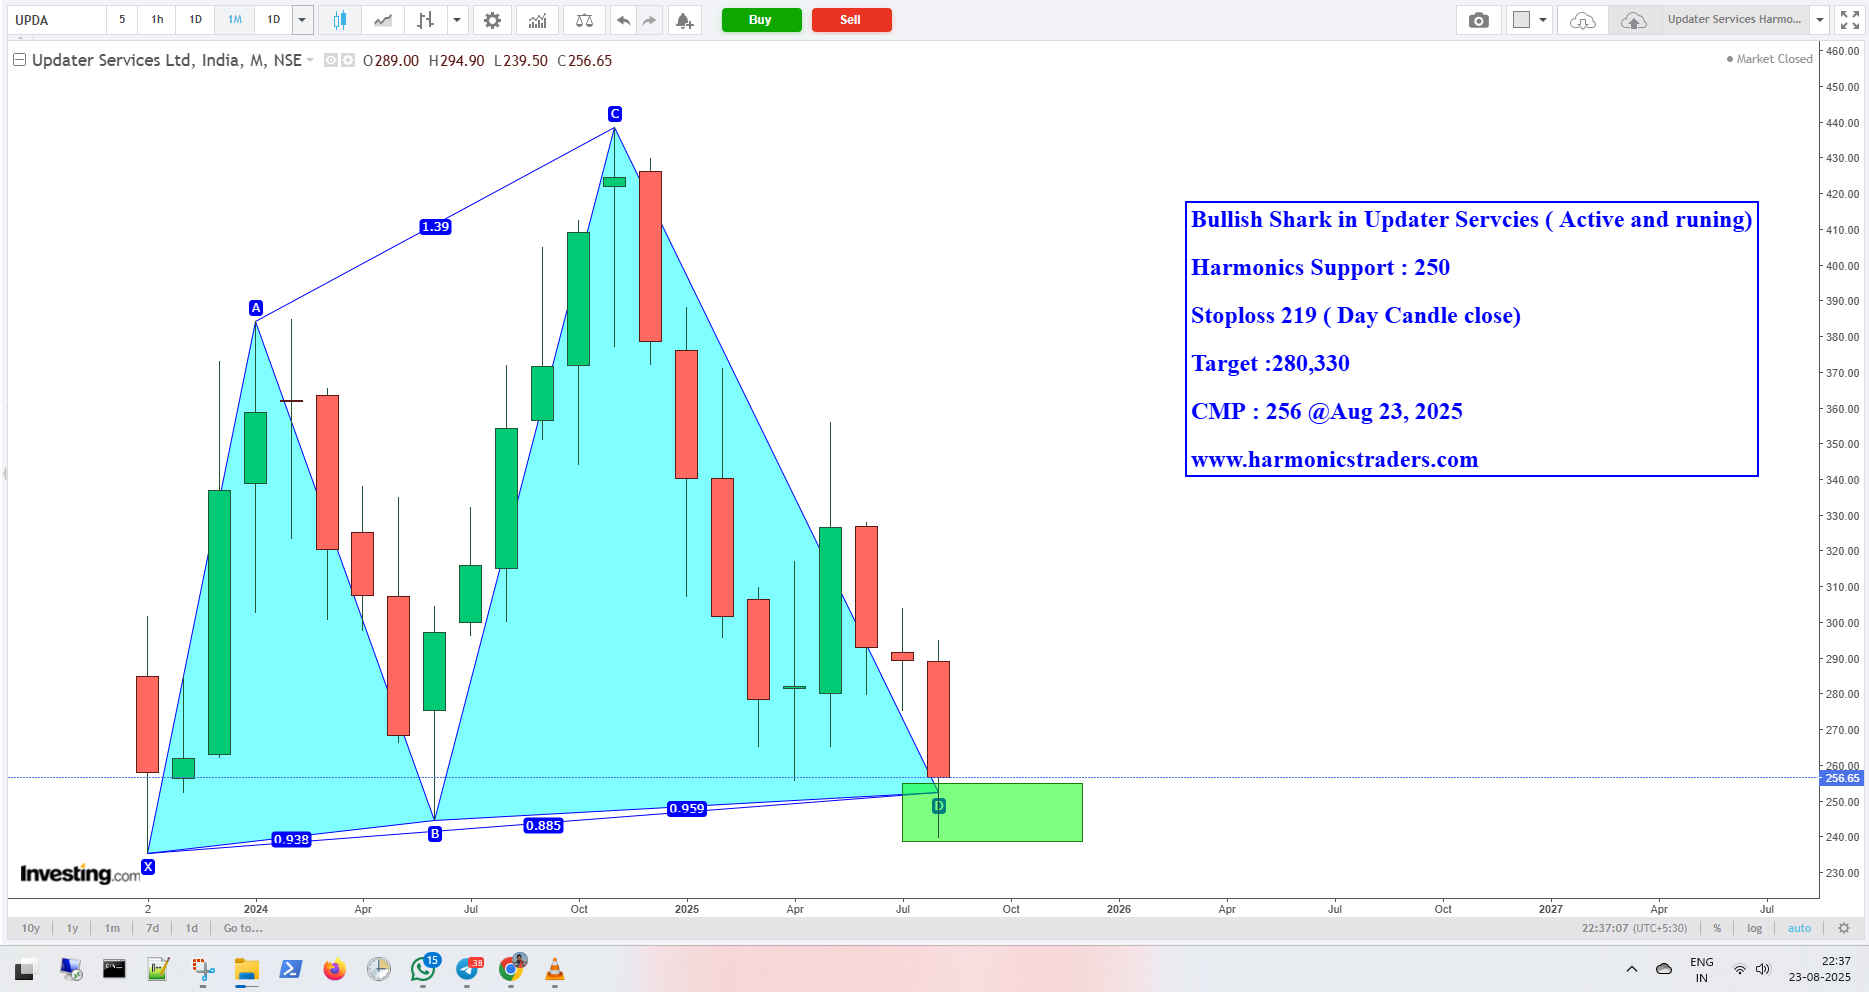Toggle percentage scale option
Viewport: 1869px width, 992px height.
tap(1717, 928)
